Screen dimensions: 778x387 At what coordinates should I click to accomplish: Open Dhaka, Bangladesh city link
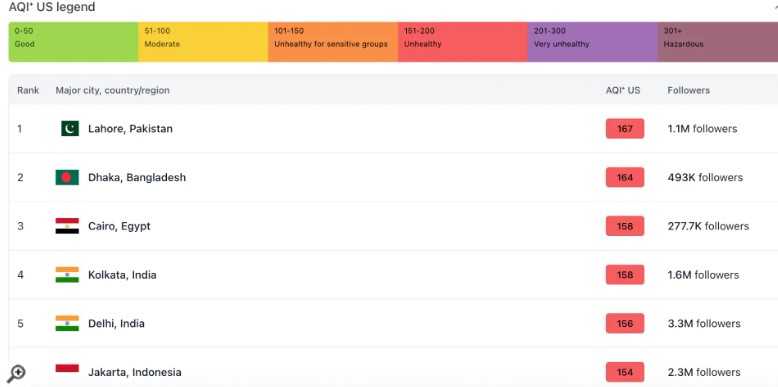[x=137, y=177]
